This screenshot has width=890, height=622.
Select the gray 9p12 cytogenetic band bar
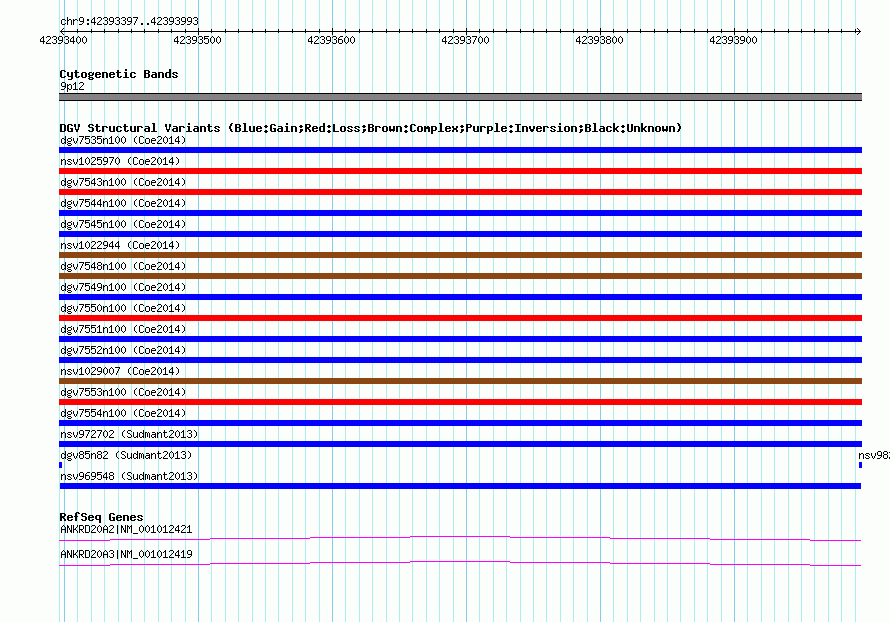[460, 97]
